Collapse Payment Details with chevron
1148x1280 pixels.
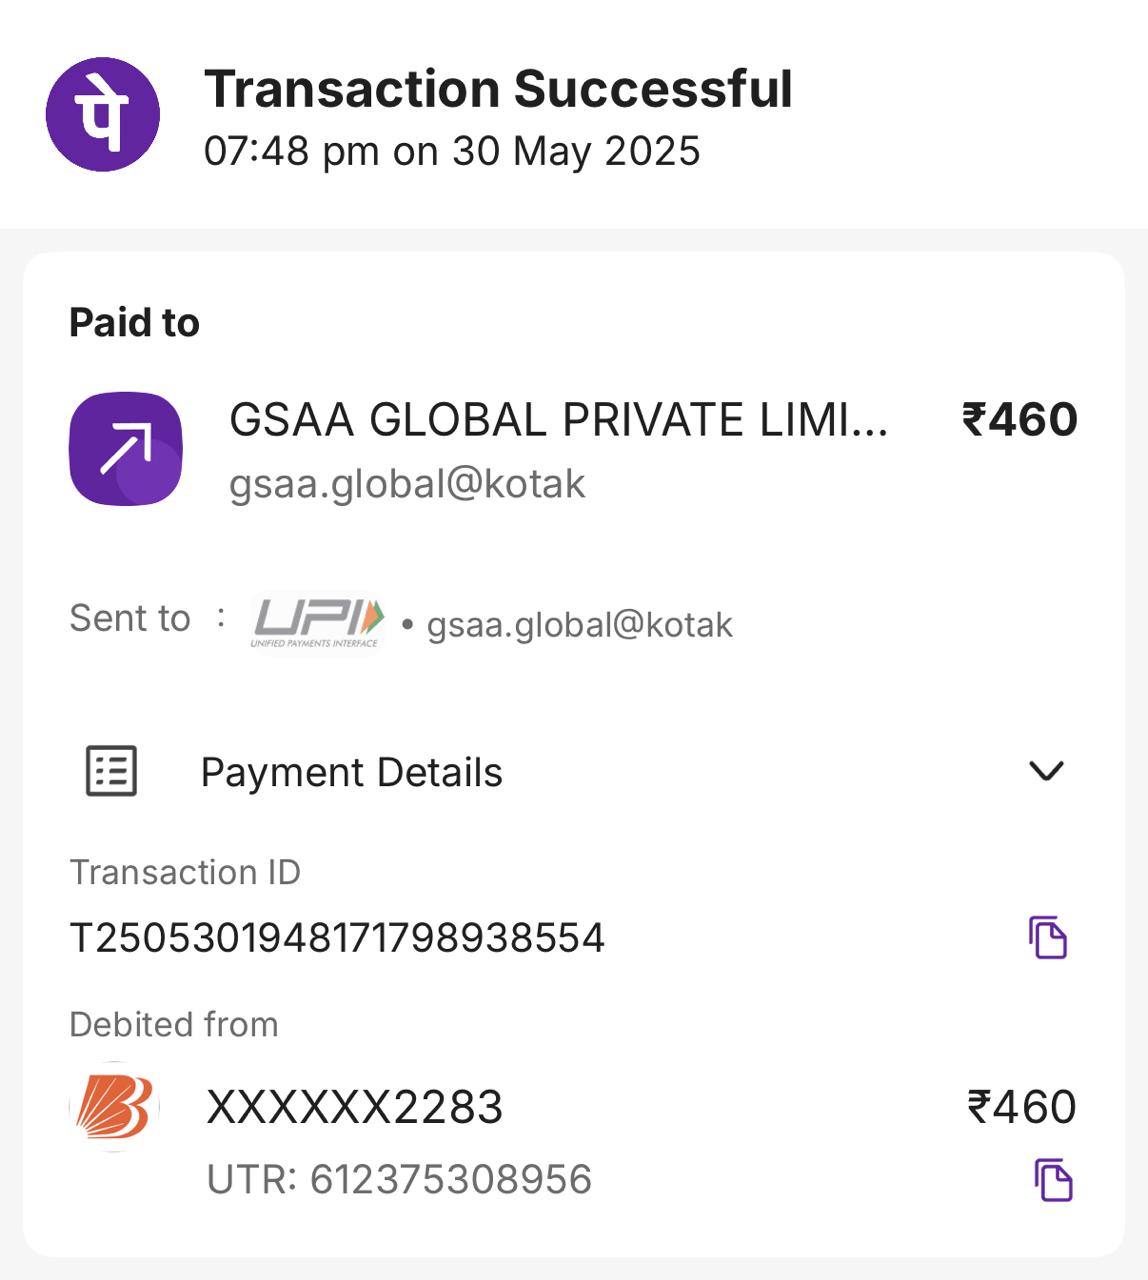(x=1046, y=771)
